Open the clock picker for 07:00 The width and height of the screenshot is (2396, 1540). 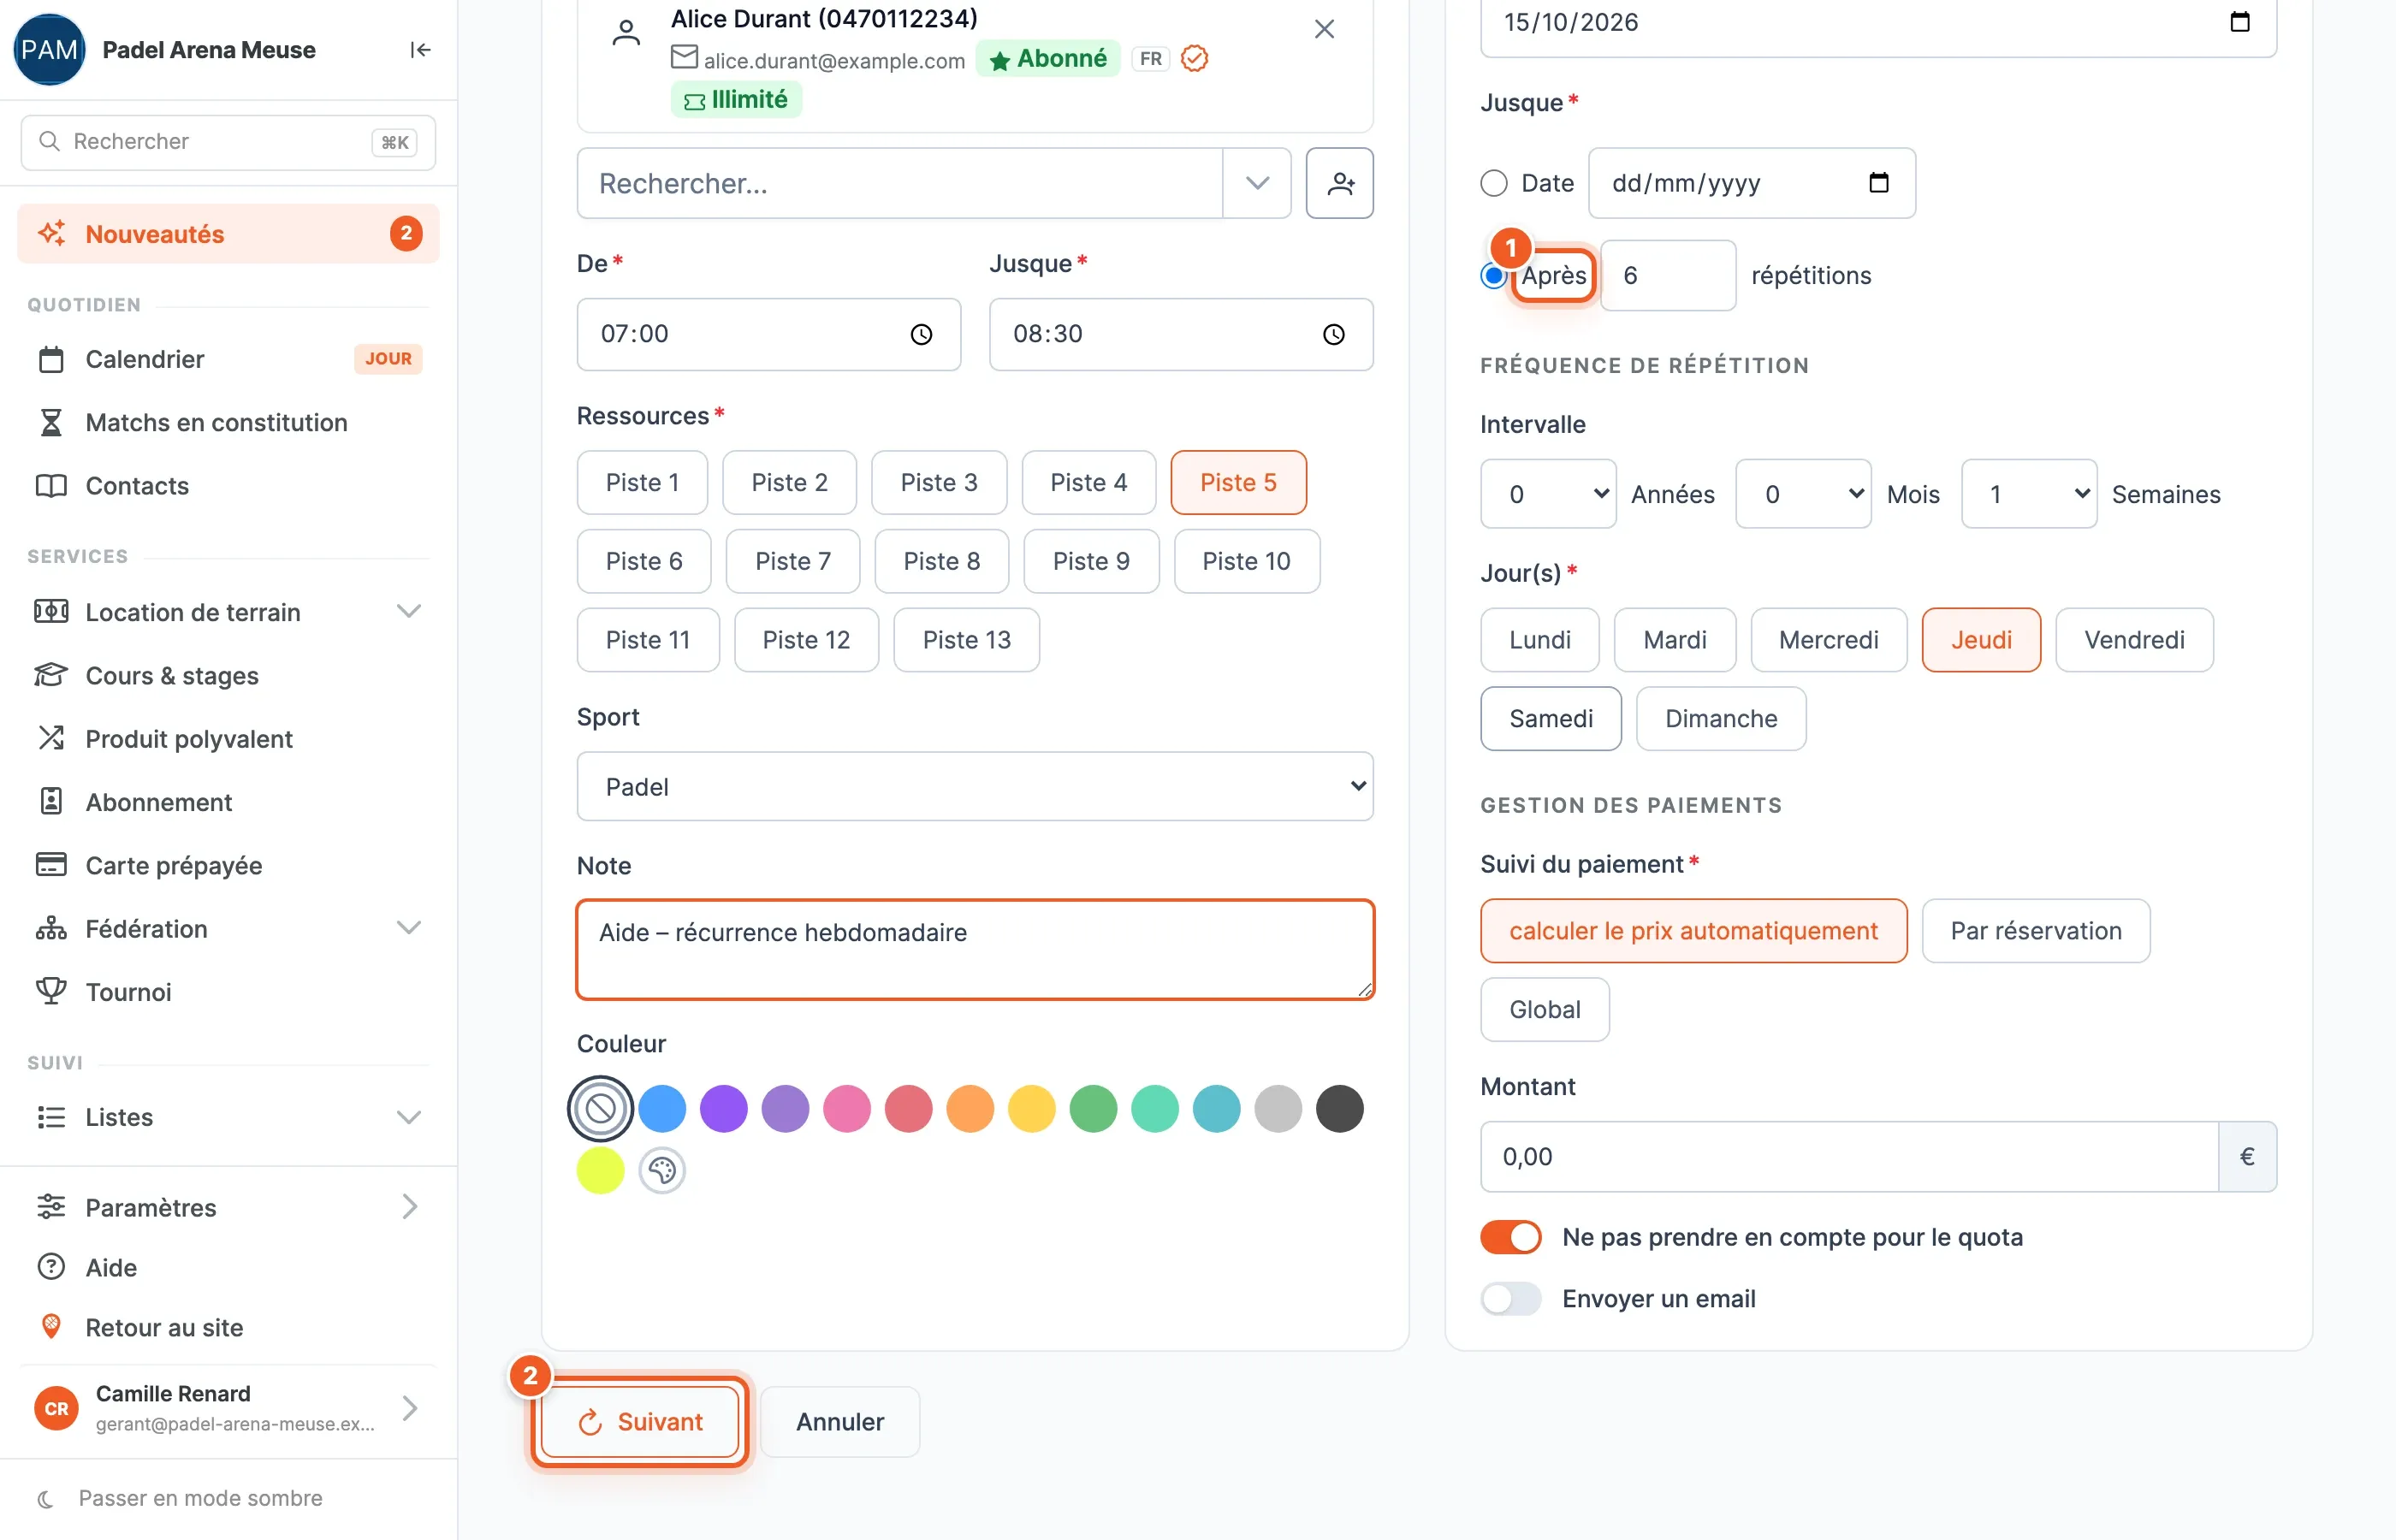pyautogui.click(x=921, y=334)
